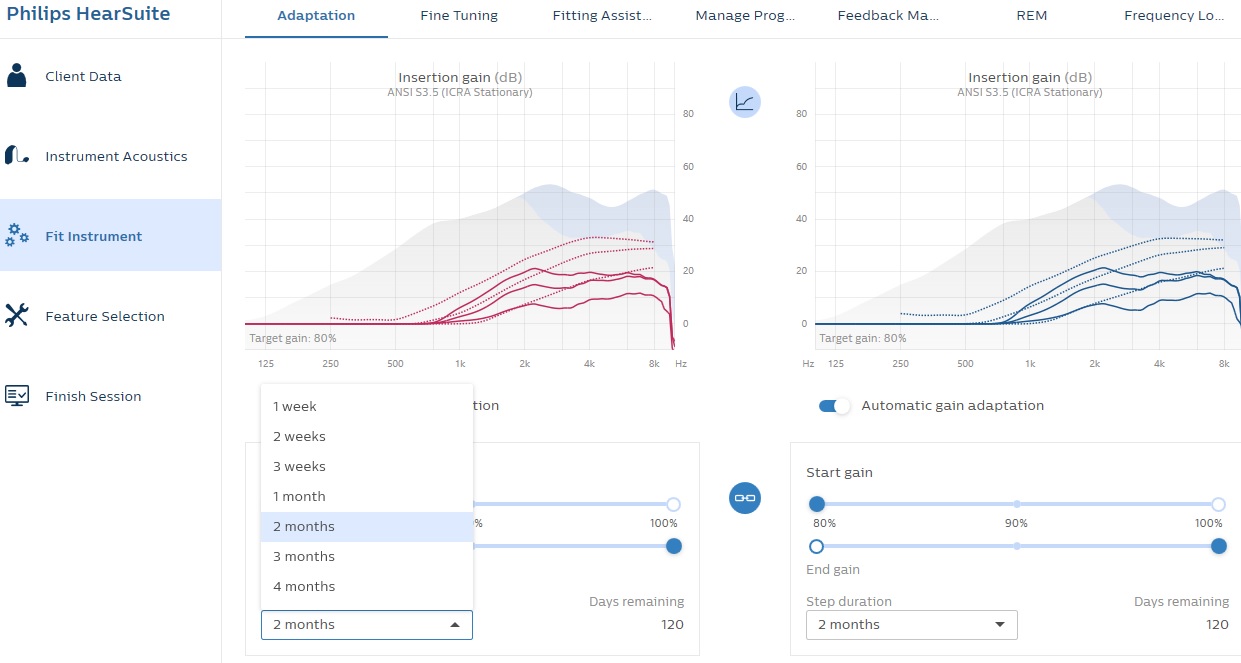Click left Days remaining value 120
Viewport: 1241px width, 663px height.
[672, 624]
